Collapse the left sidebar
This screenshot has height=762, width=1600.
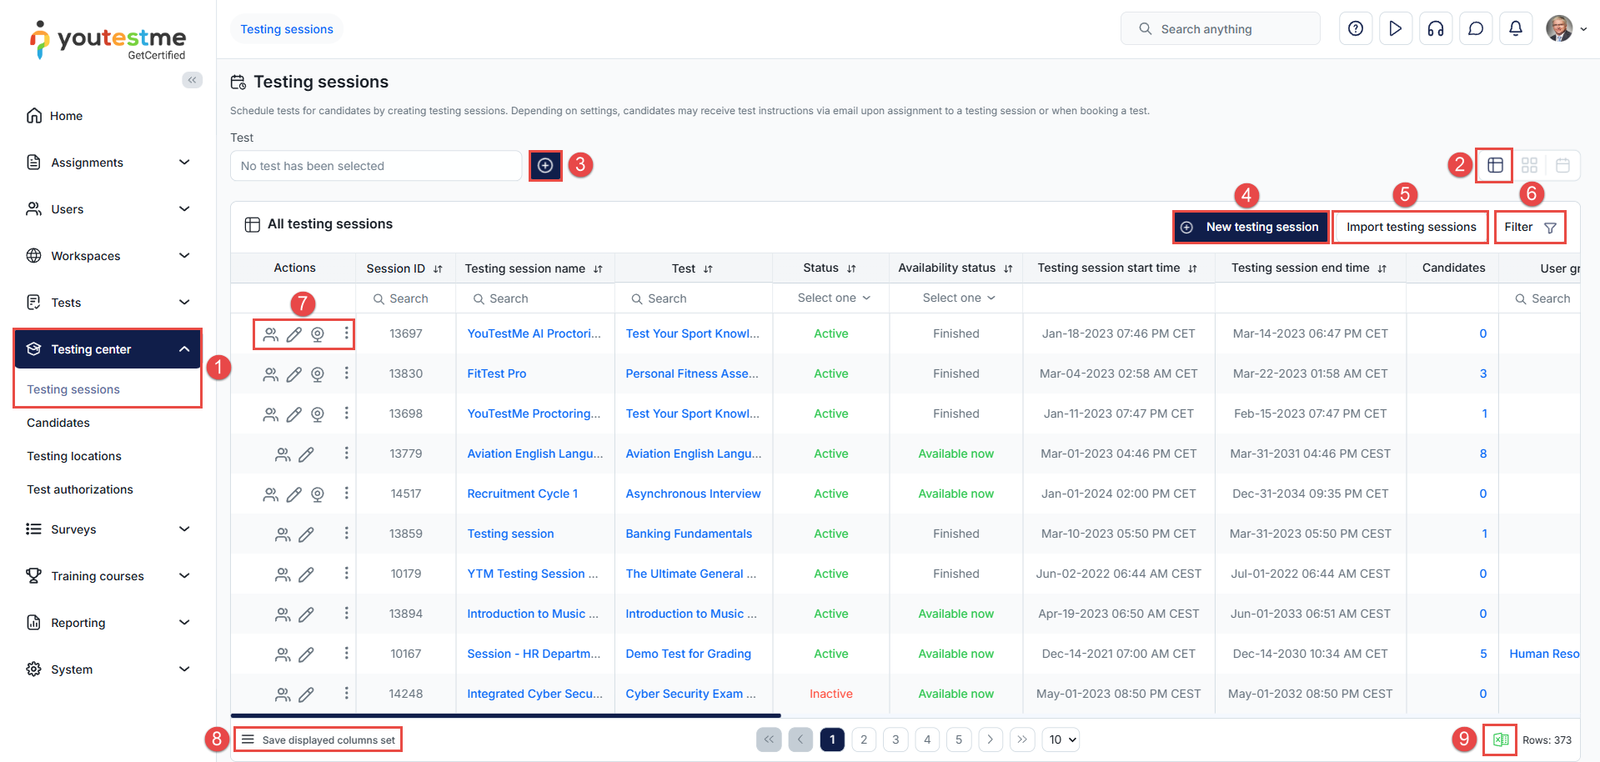(192, 80)
